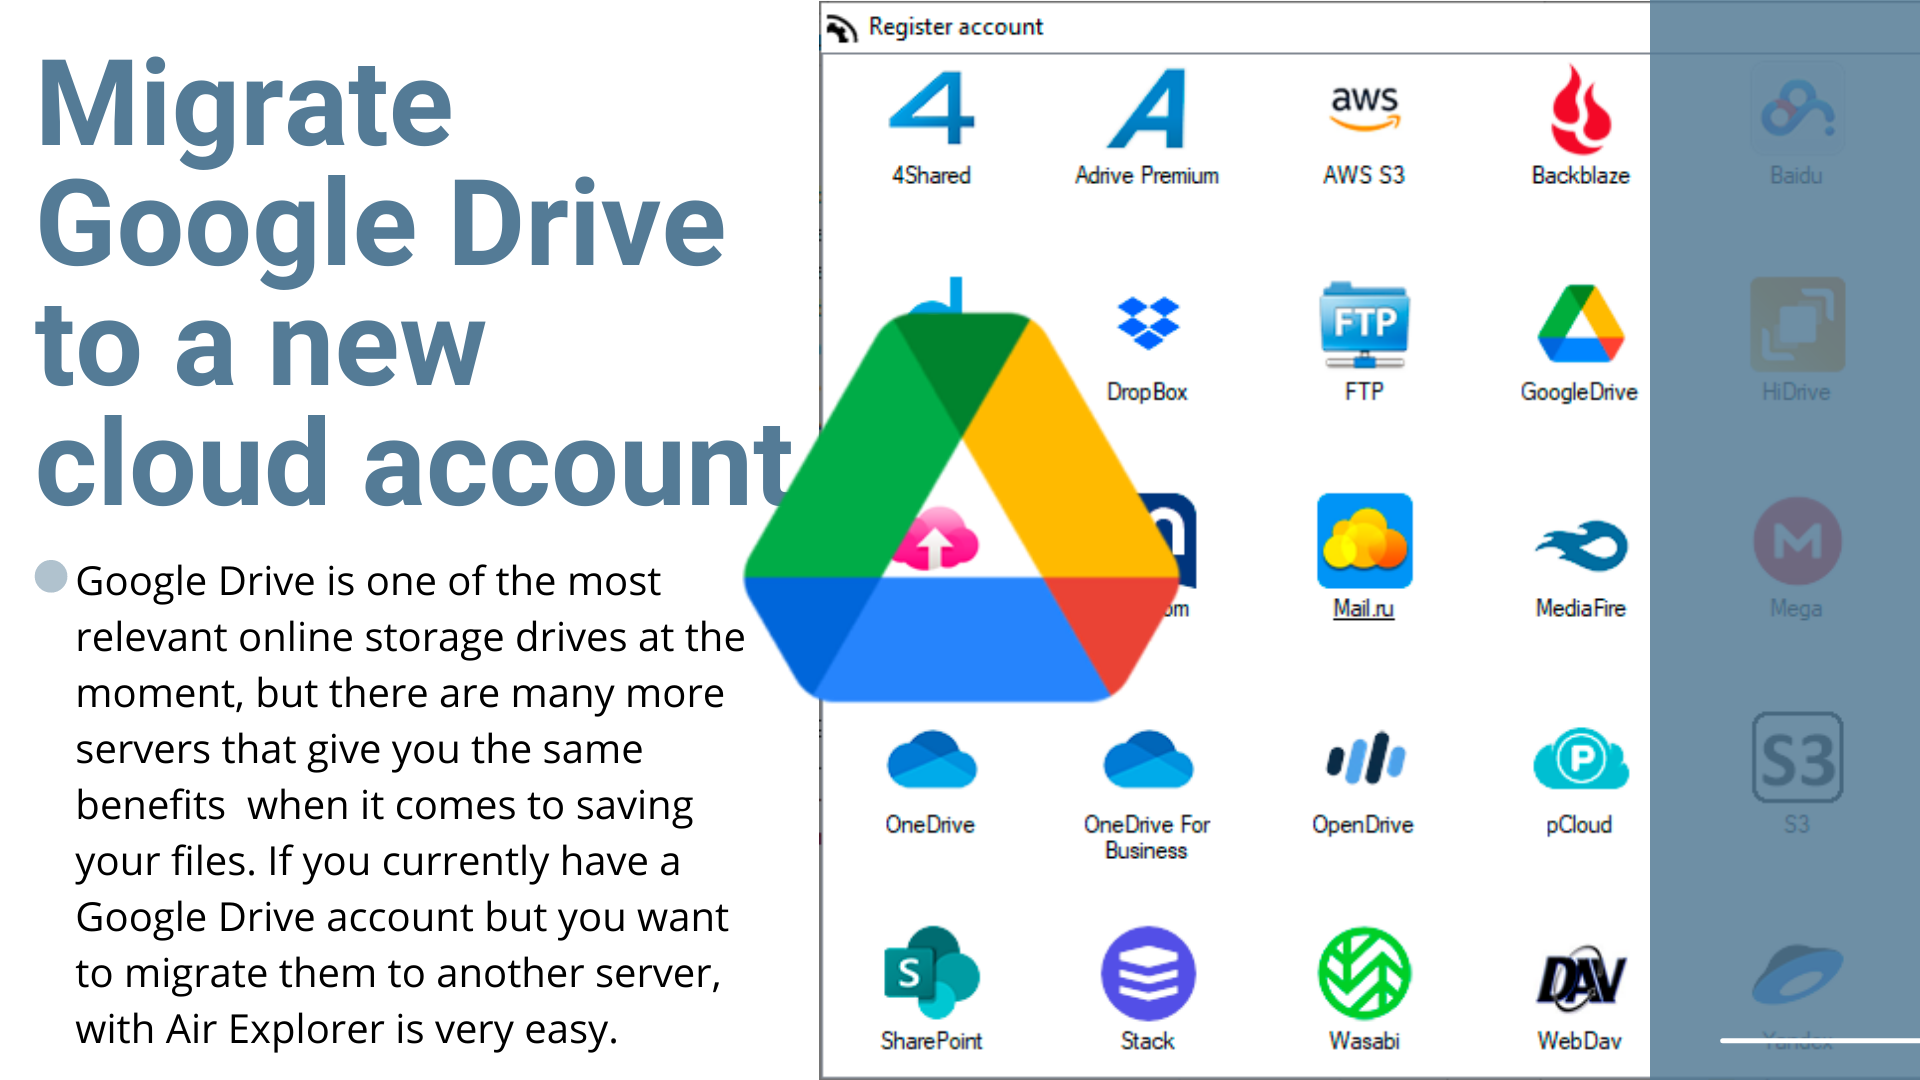The height and width of the screenshot is (1080, 1920).
Task: Select OneDrive For Business icon
Action: click(1147, 759)
